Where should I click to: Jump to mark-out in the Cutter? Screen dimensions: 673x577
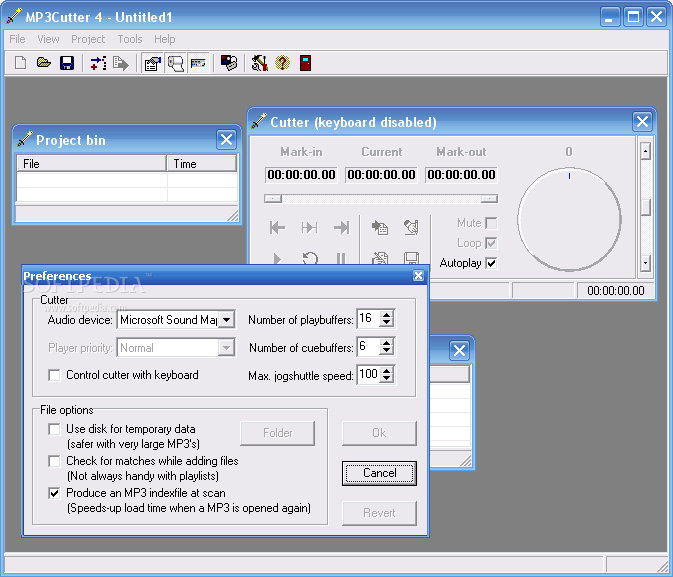click(x=342, y=227)
